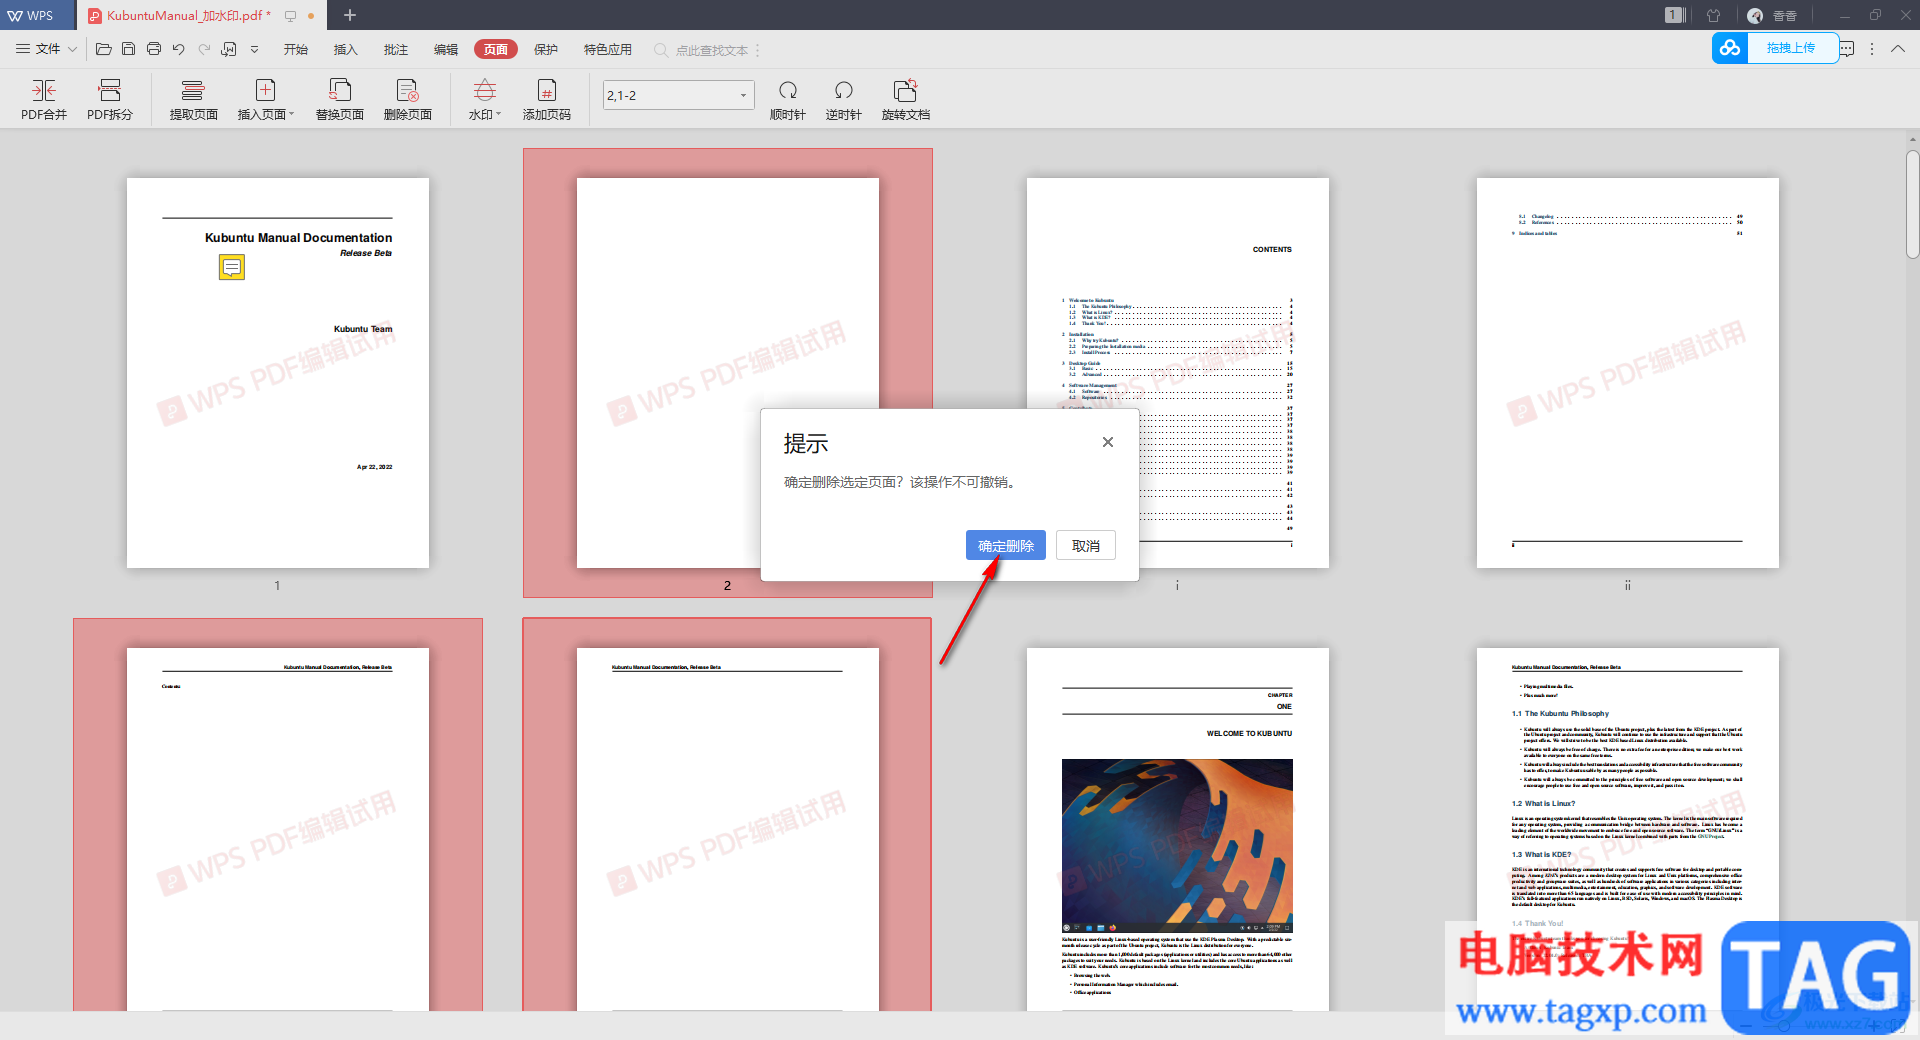Open the 插入 tab
This screenshot has width=1920, height=1040.
click(x=346, y=49)
